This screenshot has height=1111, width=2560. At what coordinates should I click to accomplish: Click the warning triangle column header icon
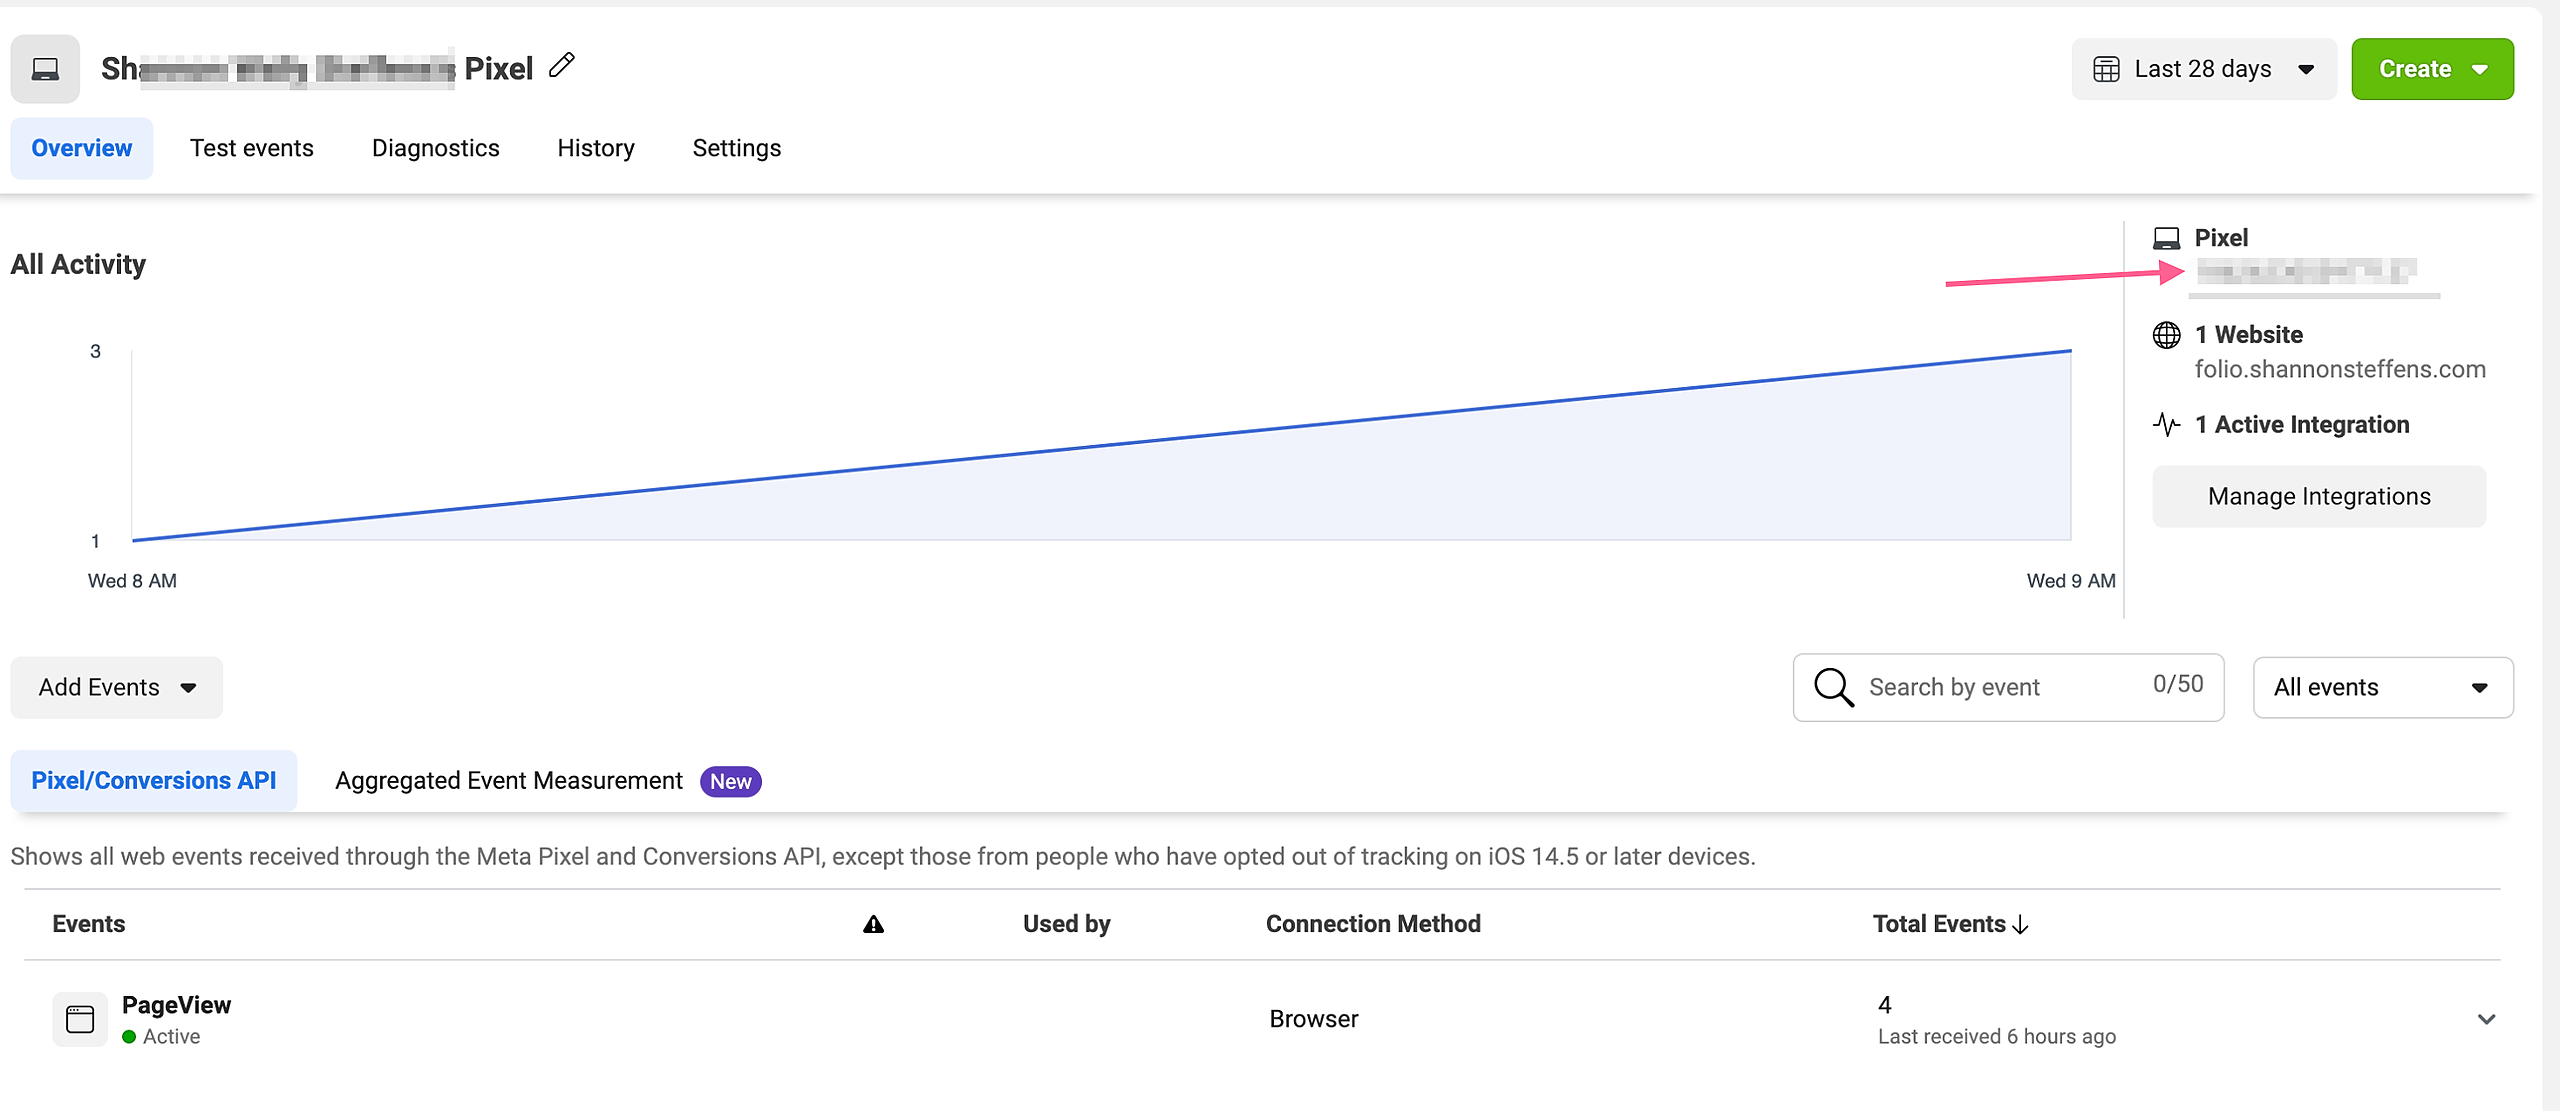click(873, 924)
